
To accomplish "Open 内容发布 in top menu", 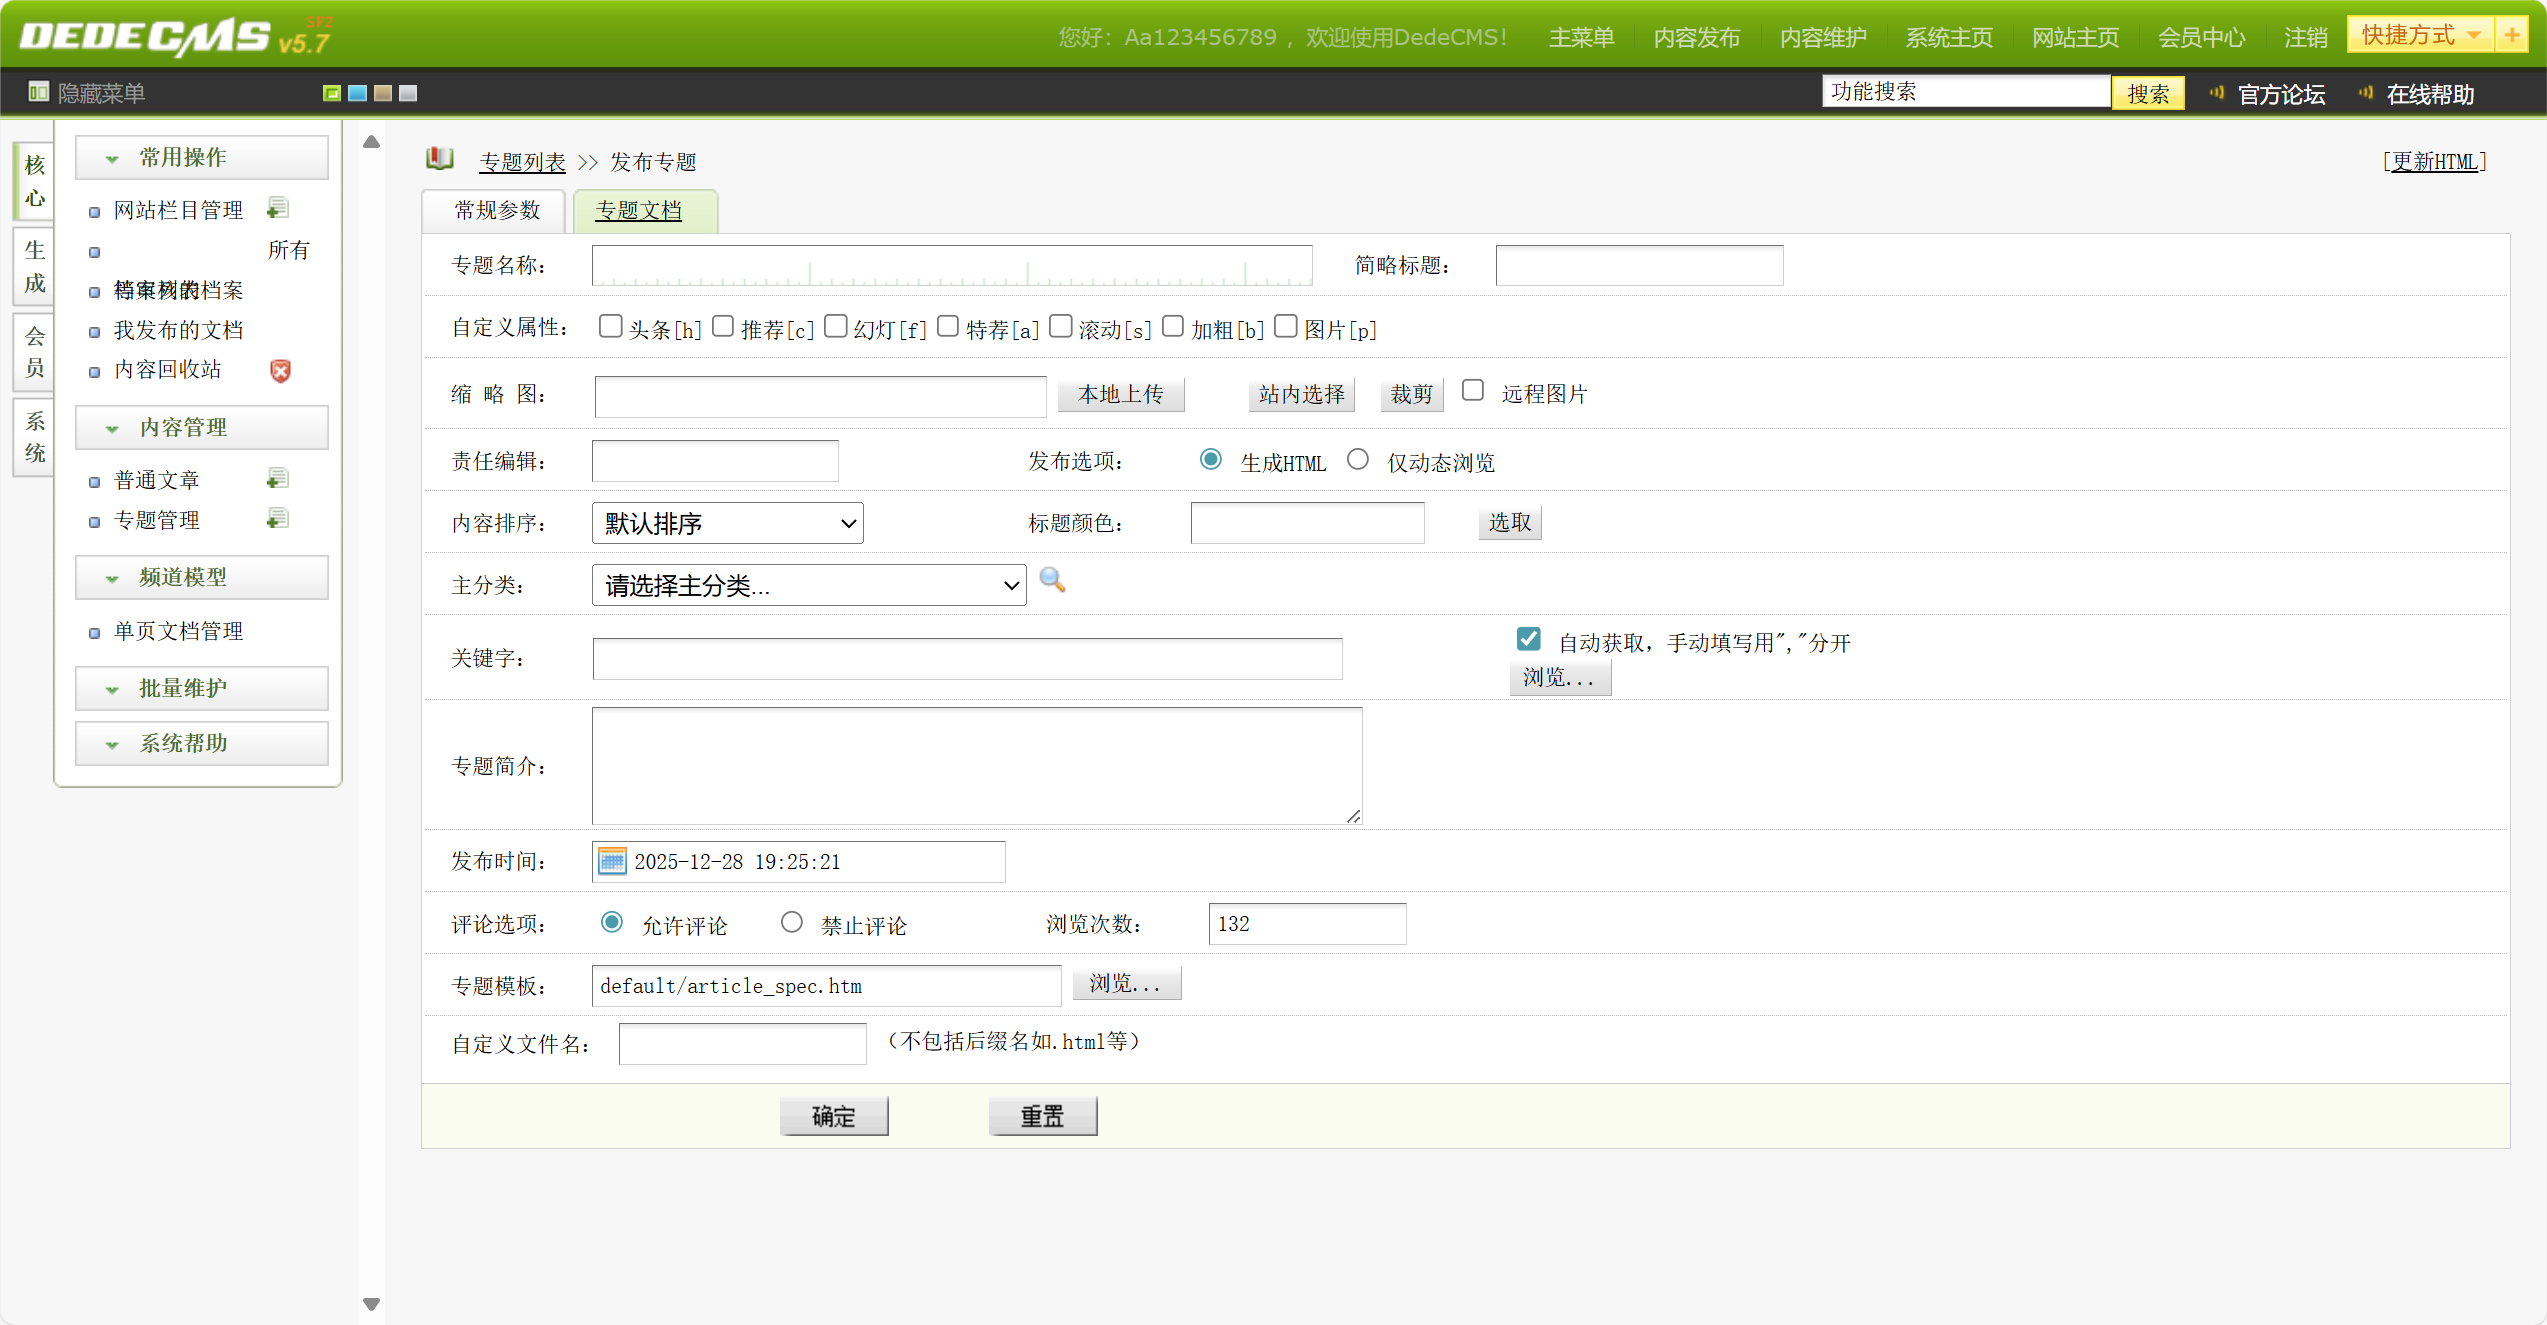I will tap(1696, 38).
